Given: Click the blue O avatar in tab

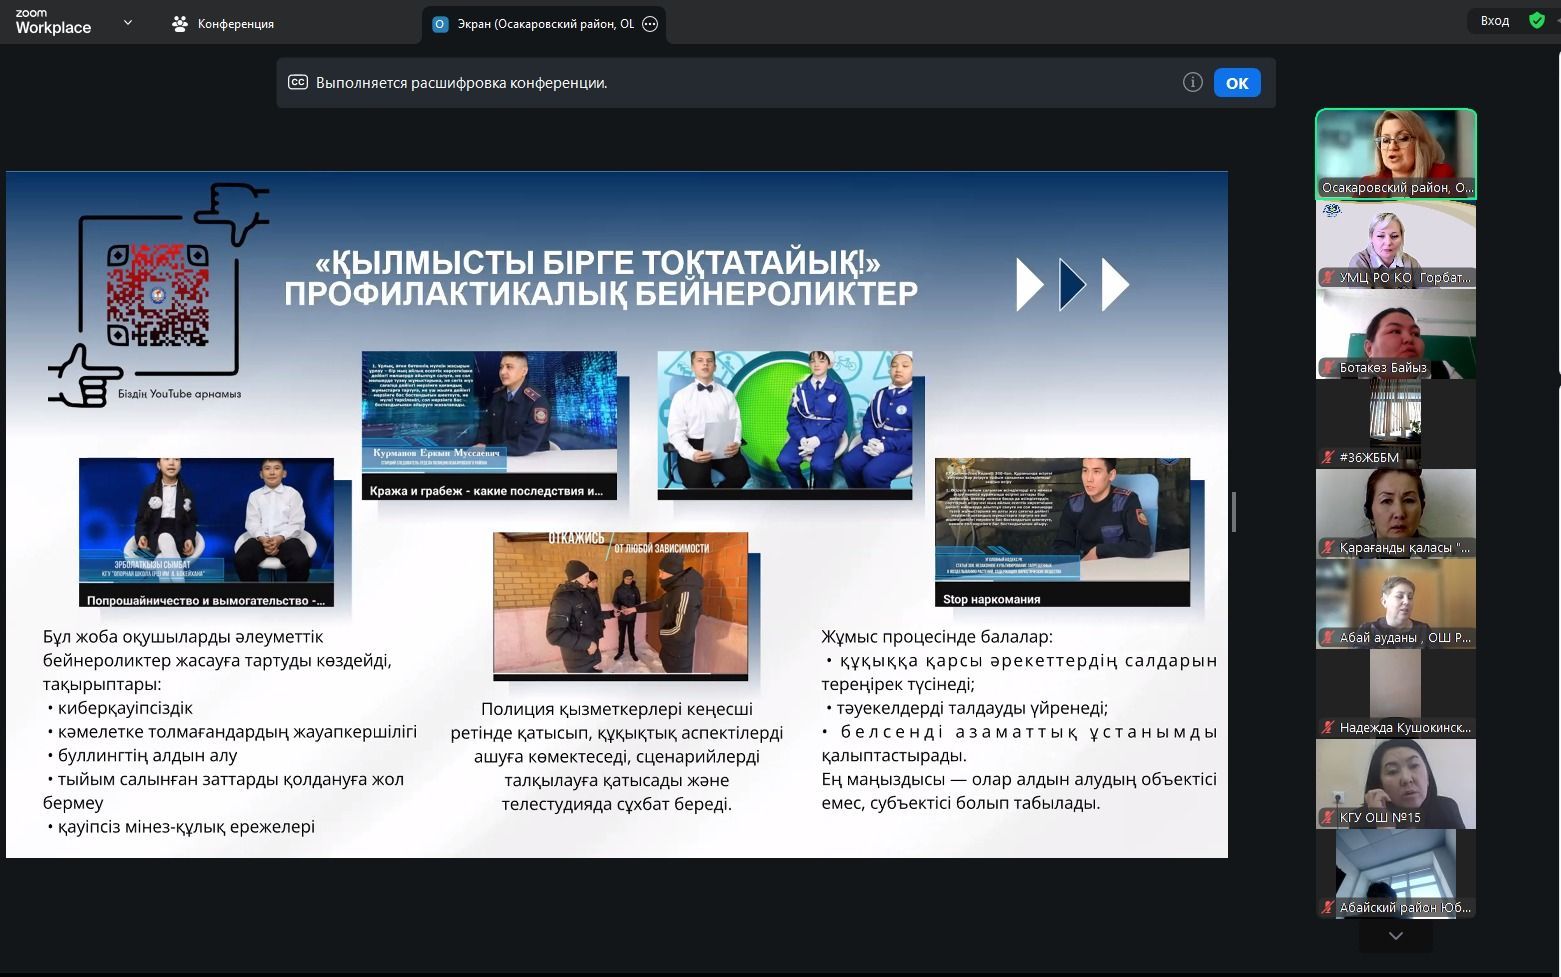Looking at the screenshot, I should click(439, 24).
